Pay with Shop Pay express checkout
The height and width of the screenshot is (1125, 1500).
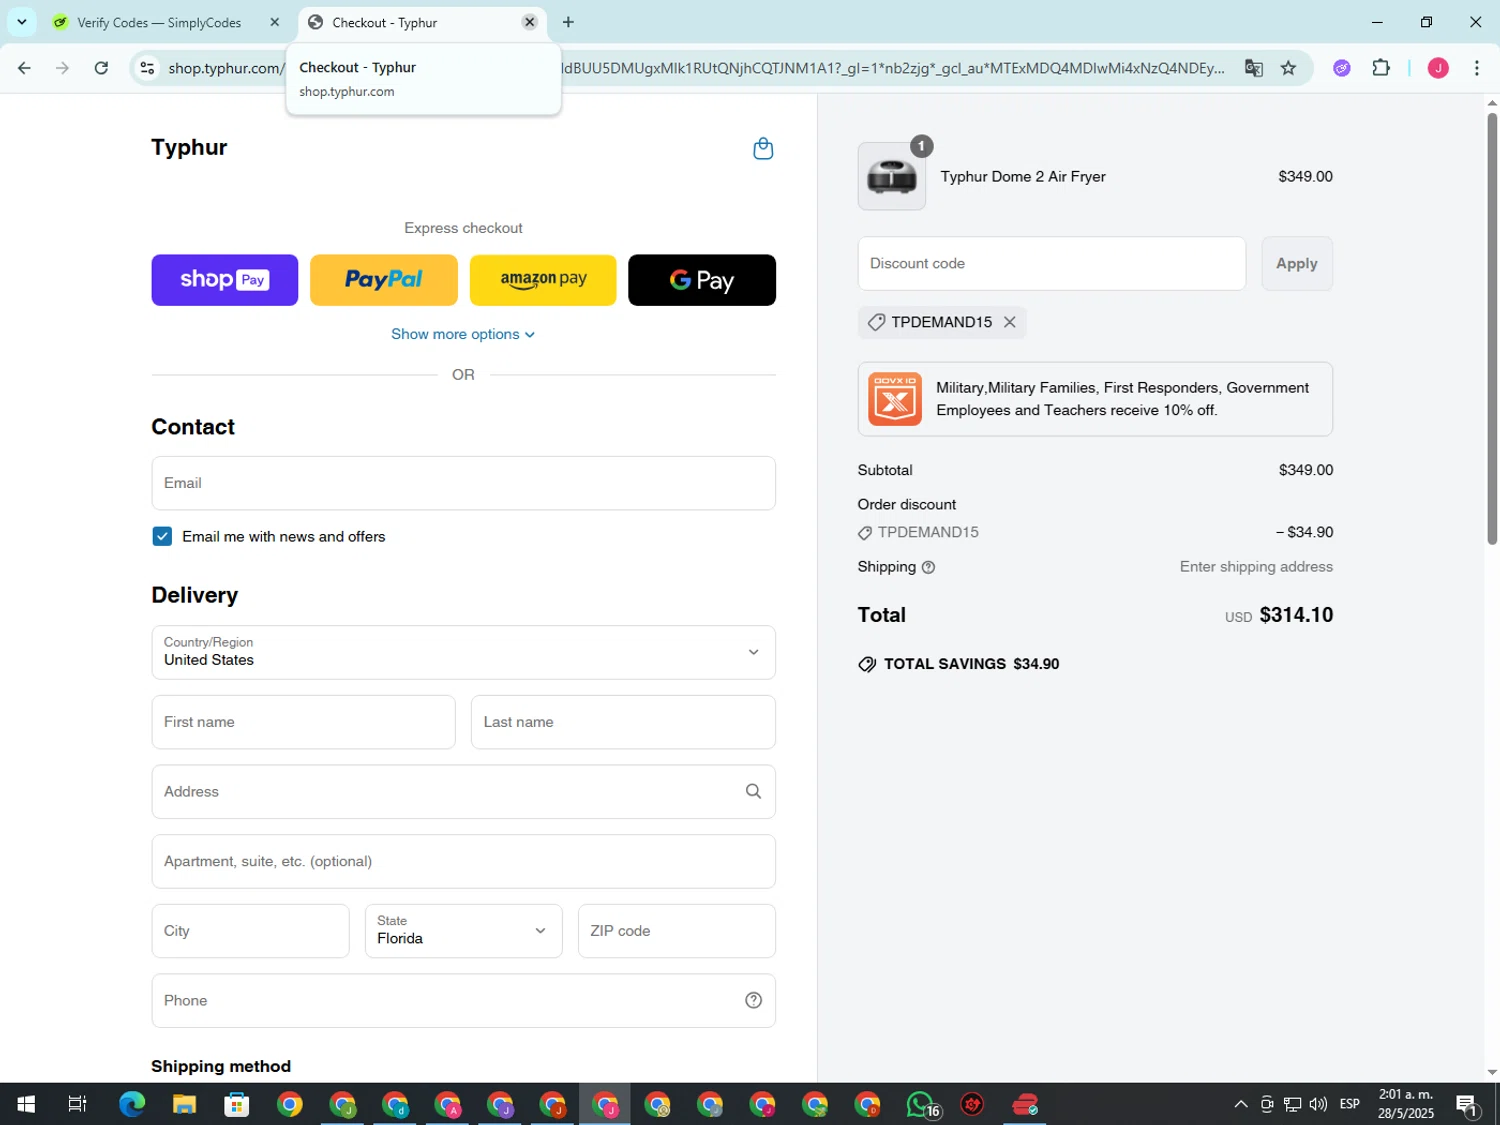tap(225, 280)
